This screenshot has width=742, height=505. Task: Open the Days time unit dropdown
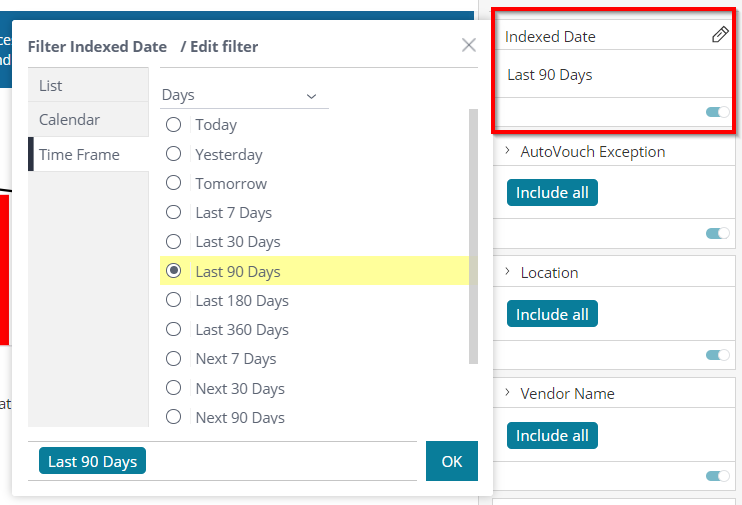click(x=244, y=95)
